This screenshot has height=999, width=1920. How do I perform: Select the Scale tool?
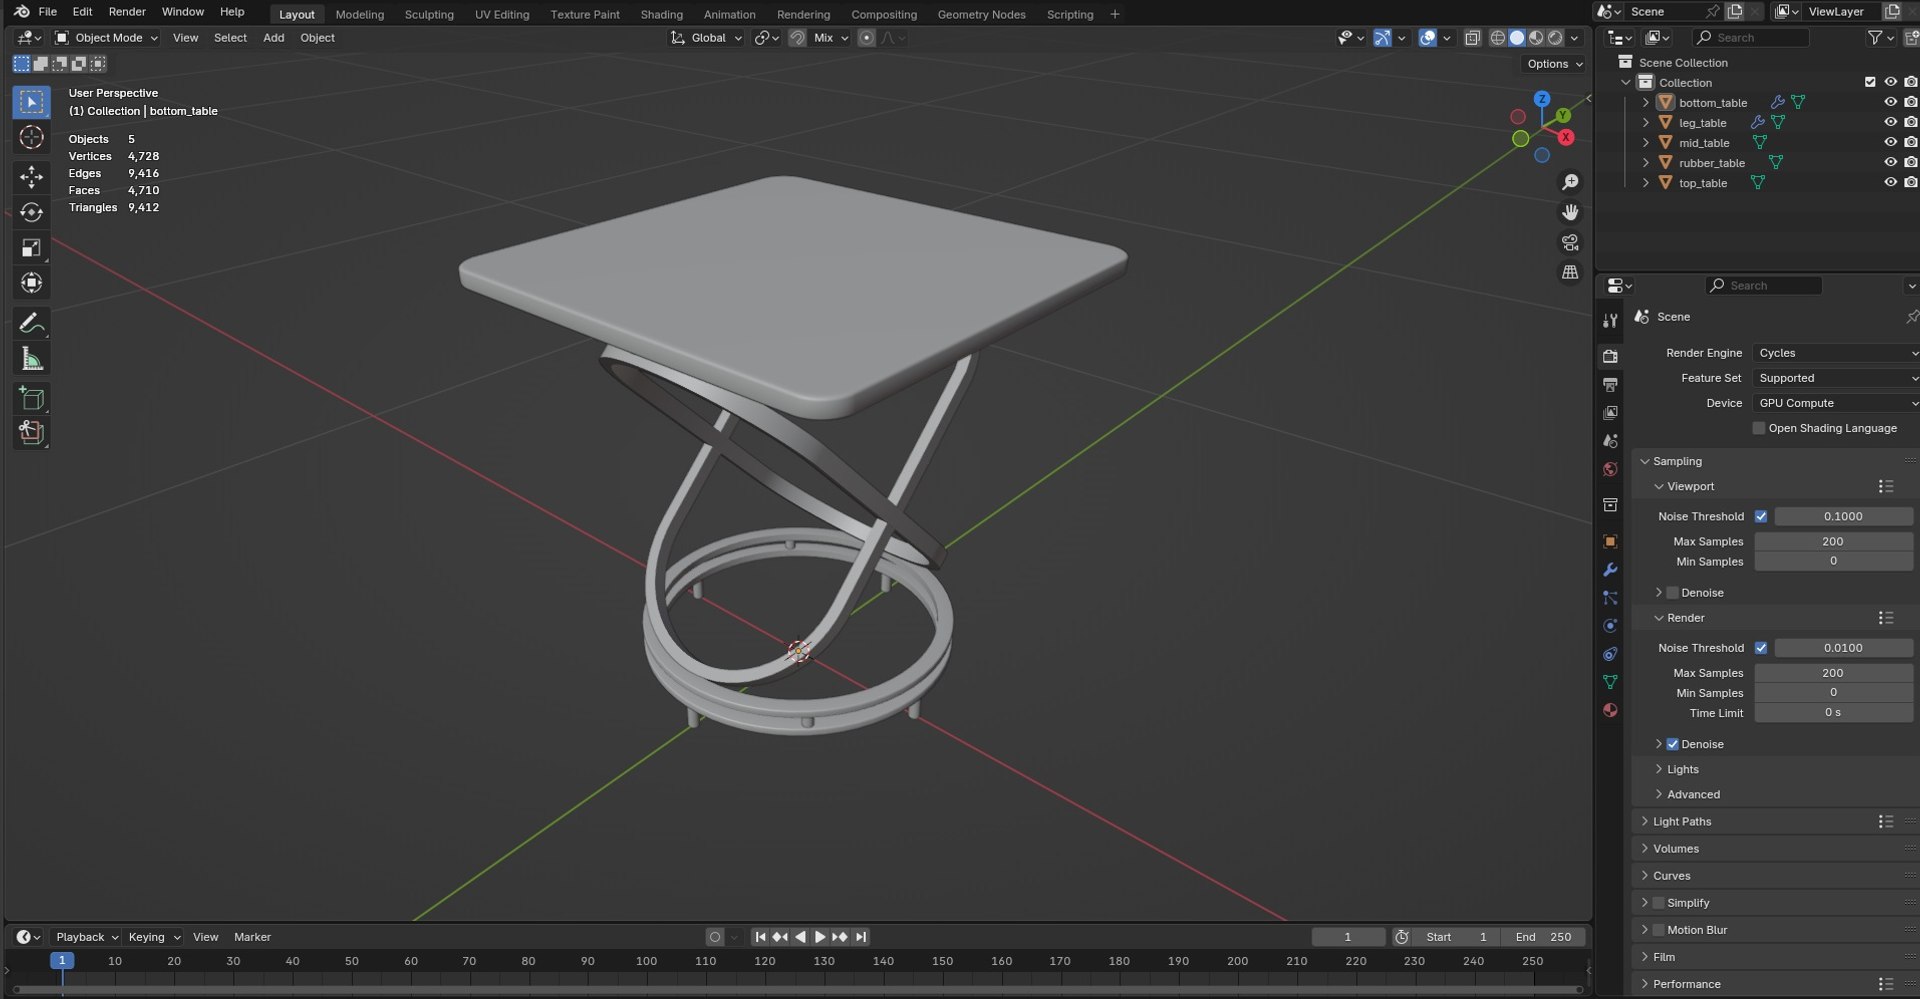click(x=31, y=248)
